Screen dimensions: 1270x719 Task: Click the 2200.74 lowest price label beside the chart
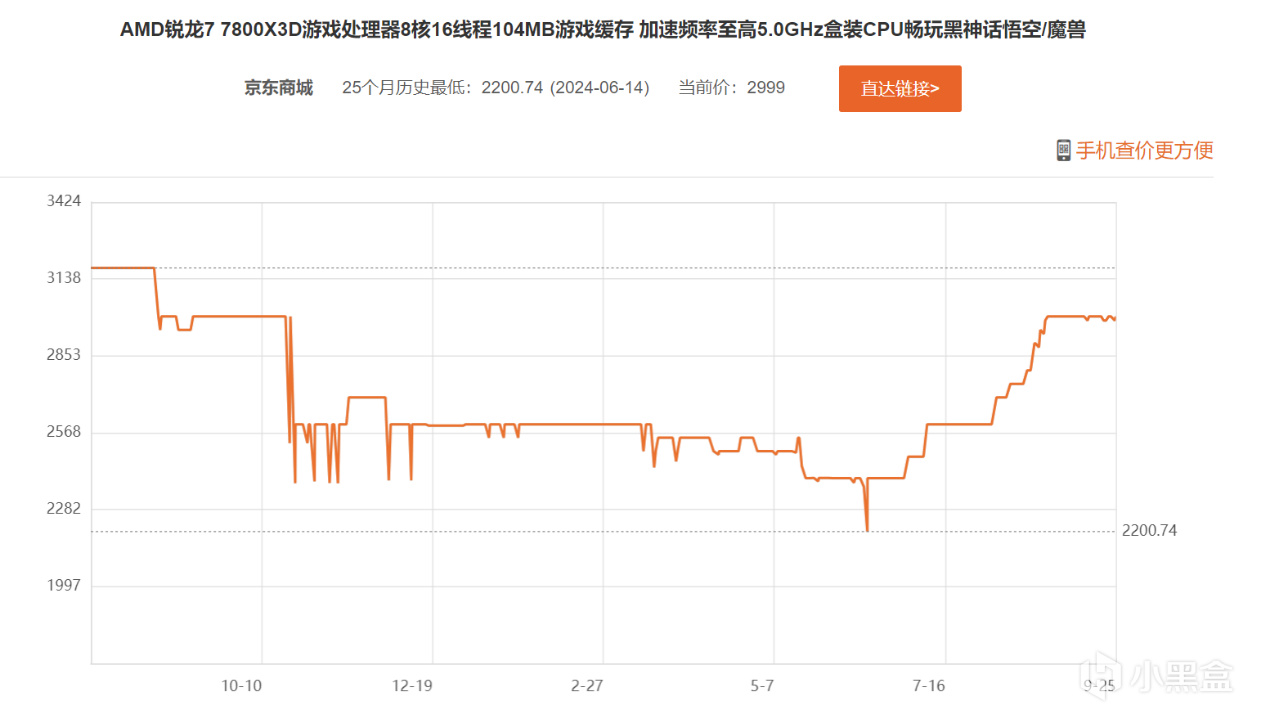coord(1150,531)
